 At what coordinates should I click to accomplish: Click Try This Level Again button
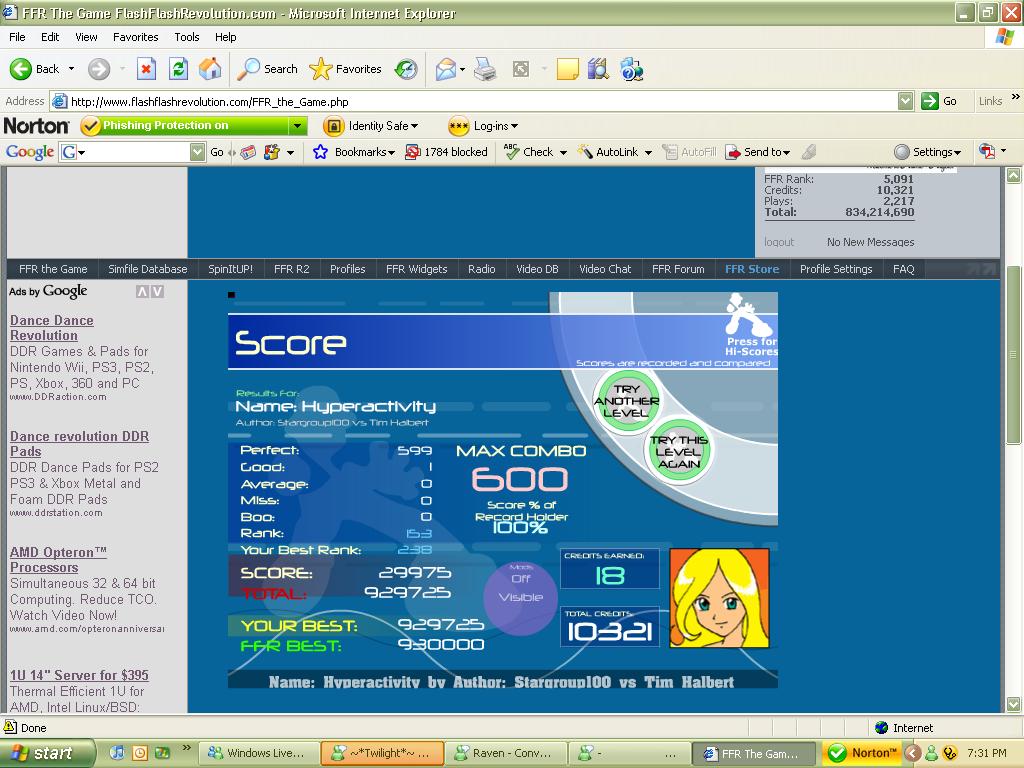click(x=679, y=451)
